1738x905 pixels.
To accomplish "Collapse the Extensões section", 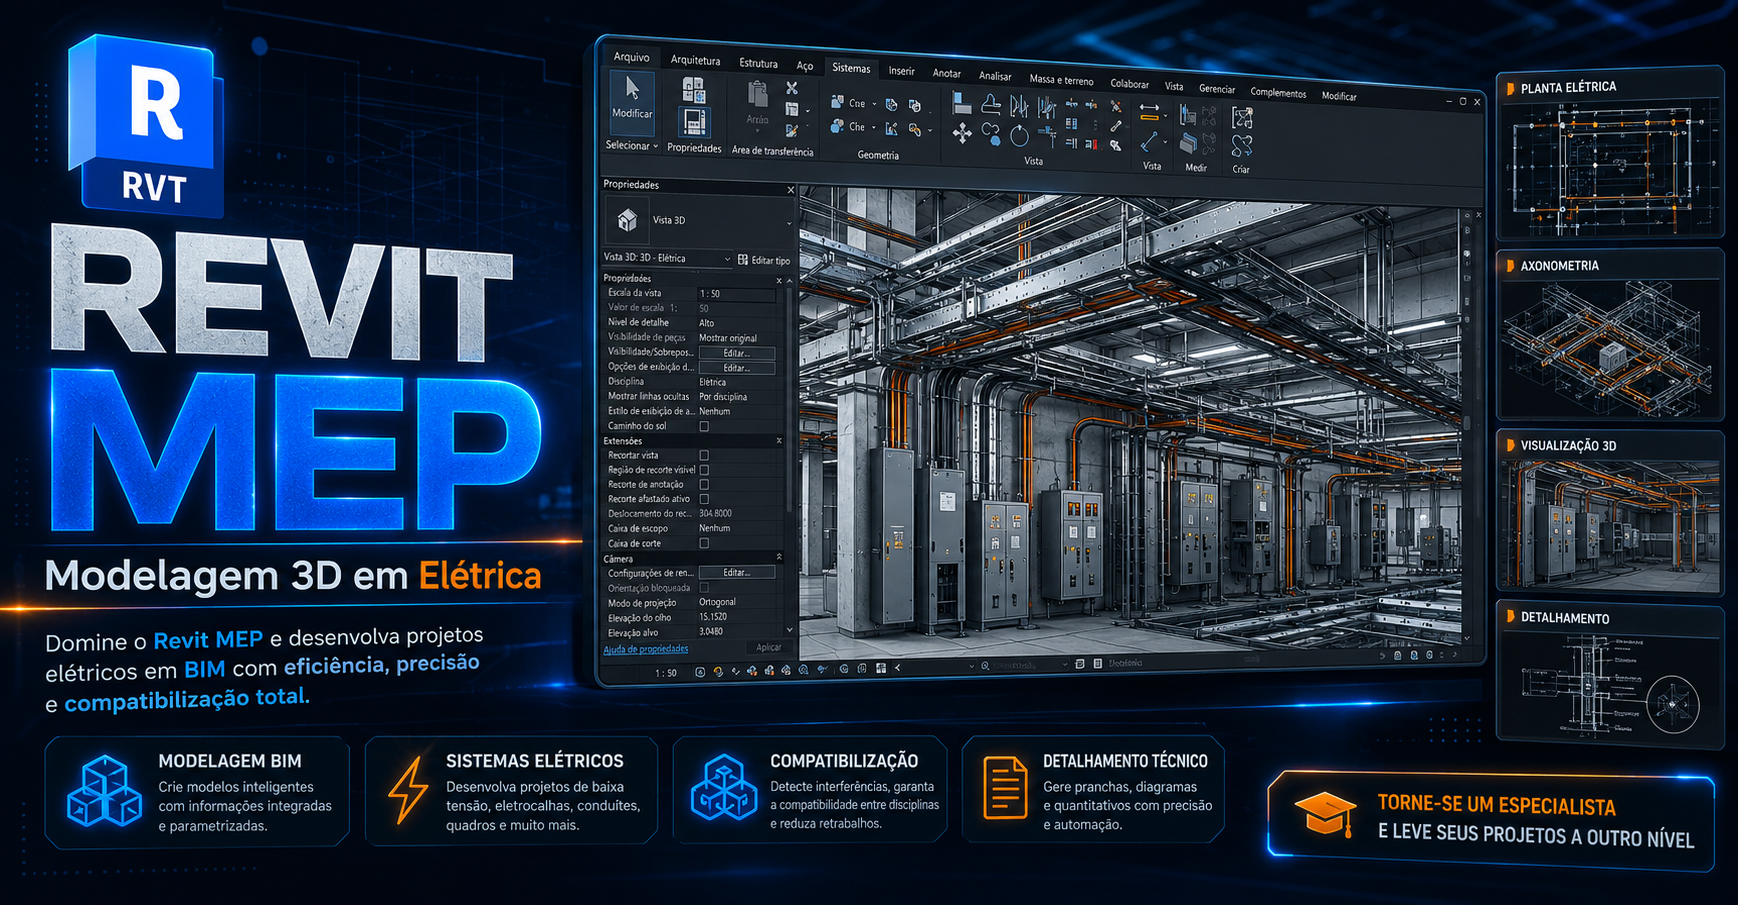I will (779, 441).
